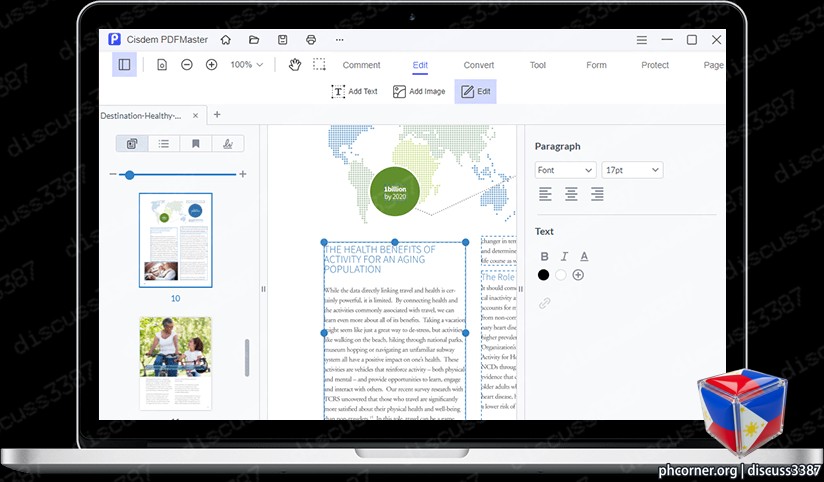Open the more options ellipsis menu
The height and width of the screenshot is (482, 824).
339,39
